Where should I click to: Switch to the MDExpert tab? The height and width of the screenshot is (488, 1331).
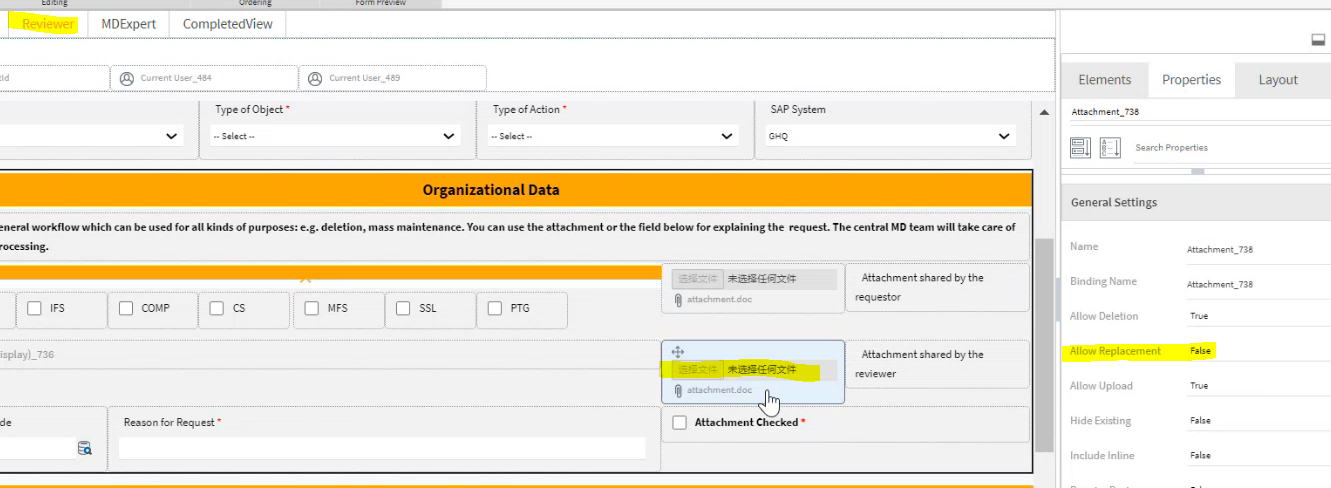click(x=128, y=24)
